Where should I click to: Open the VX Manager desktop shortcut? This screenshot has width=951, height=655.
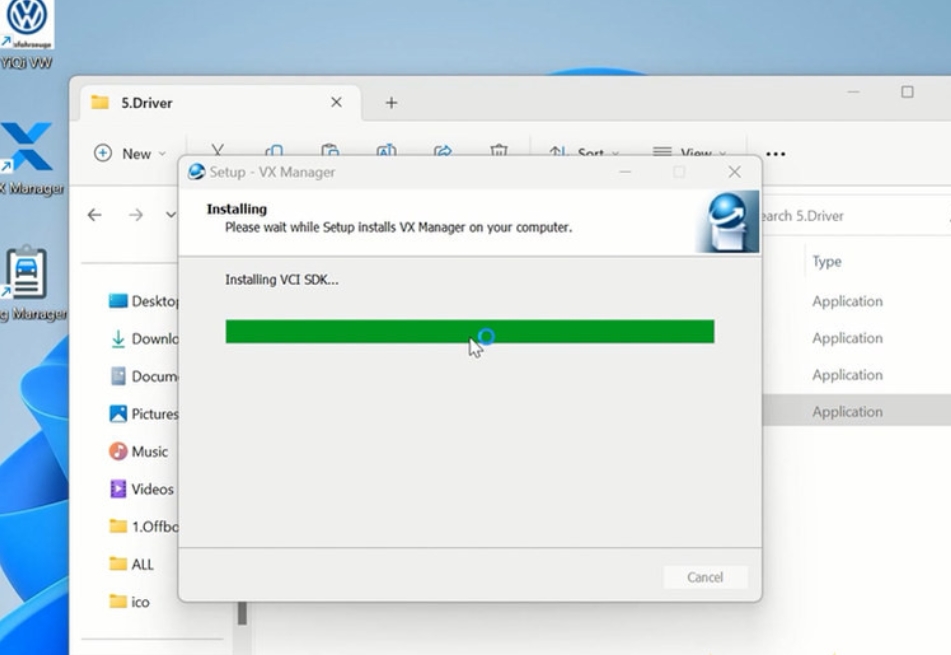tap(29, 159)
